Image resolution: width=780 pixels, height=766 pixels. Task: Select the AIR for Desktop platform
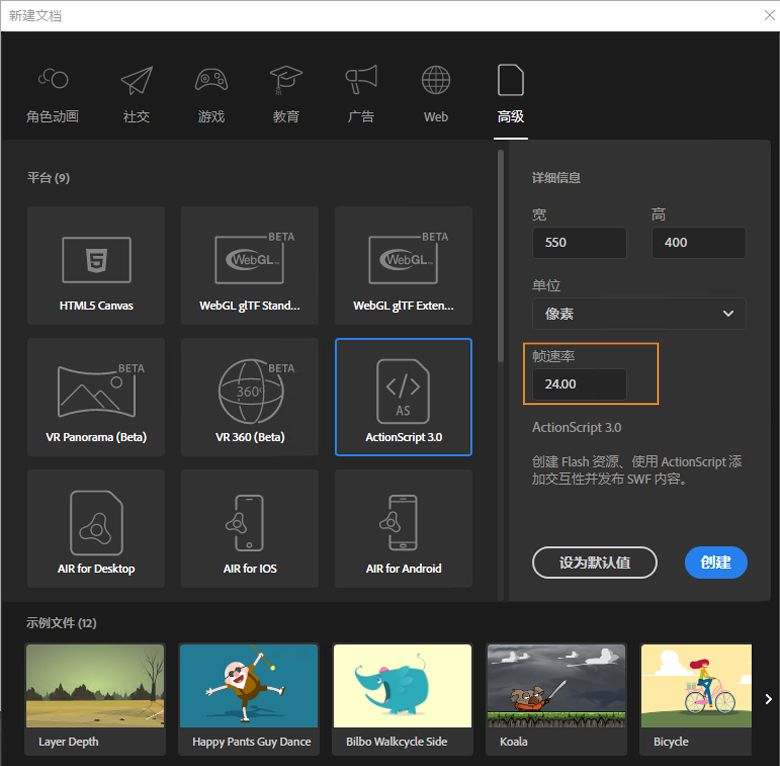pyautogui.click(x=96, y=528)
